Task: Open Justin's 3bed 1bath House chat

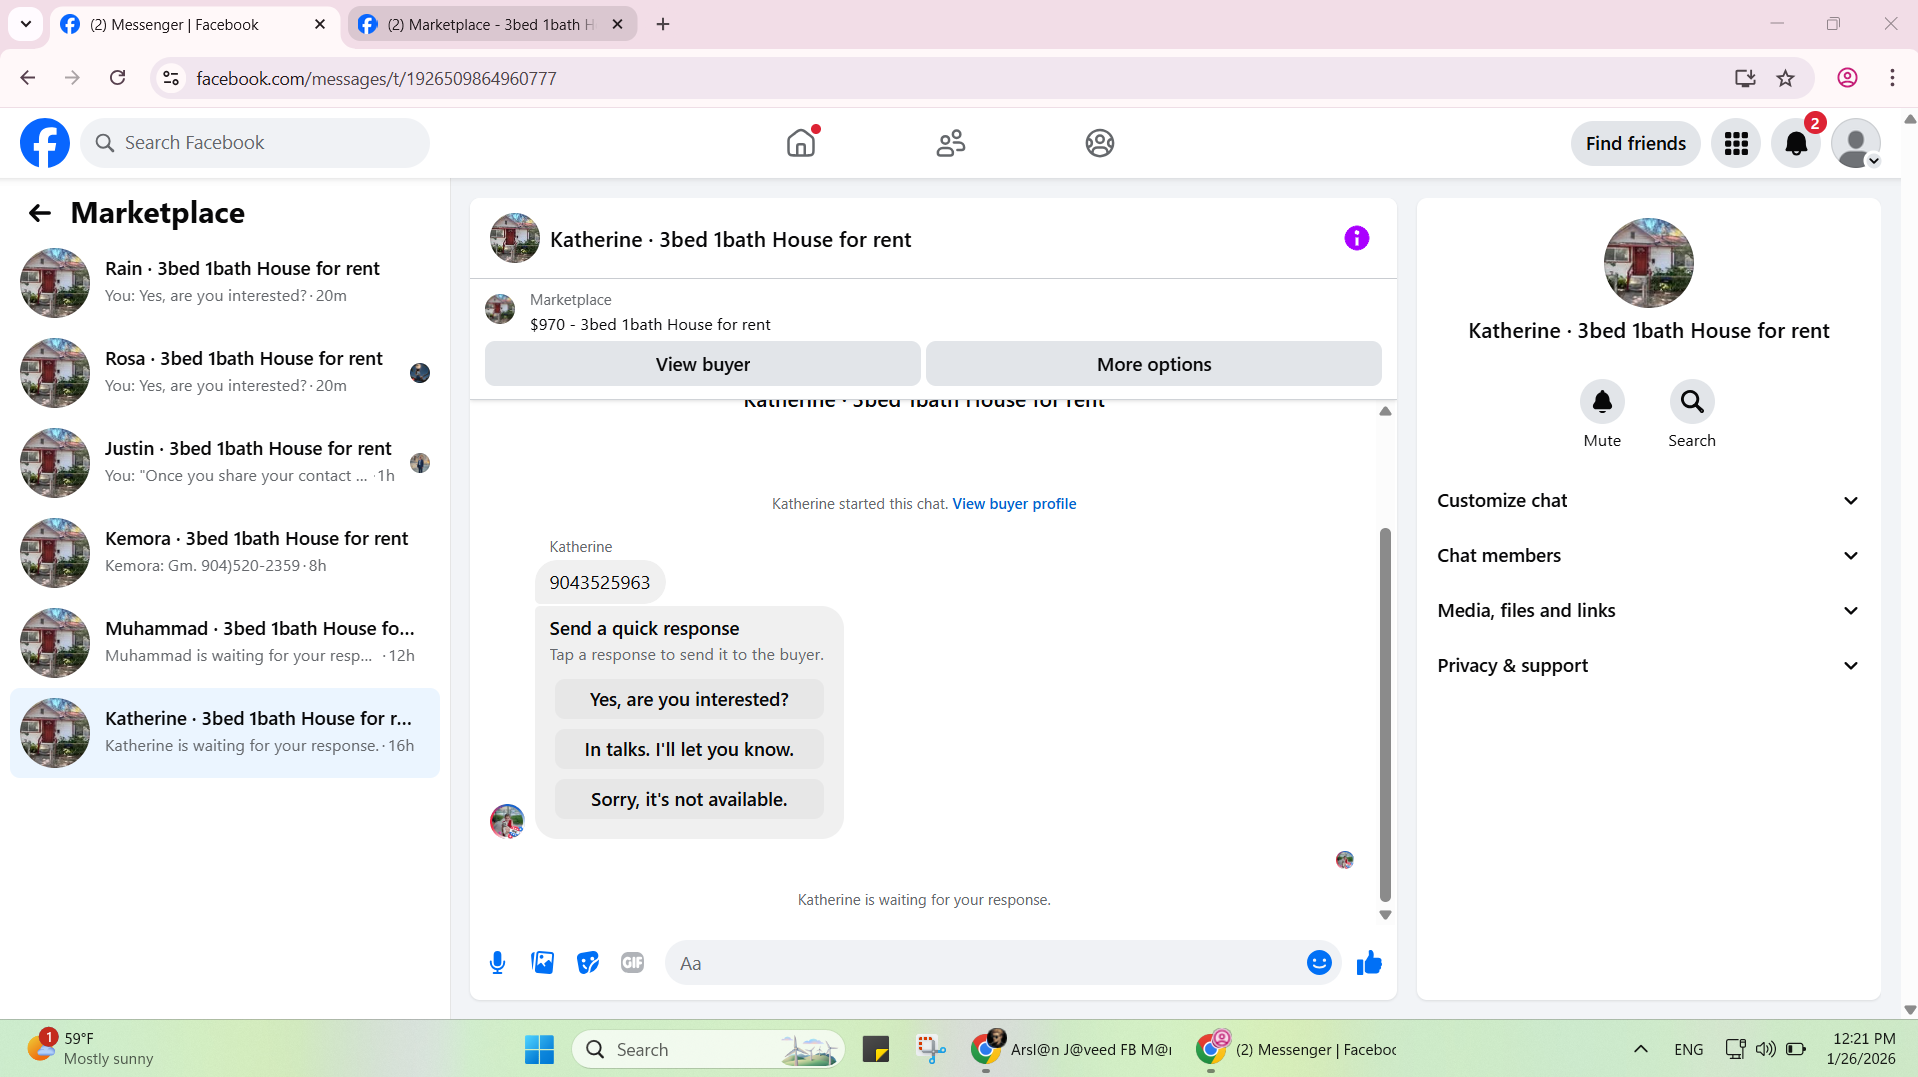Action: (x=225, y=463)
